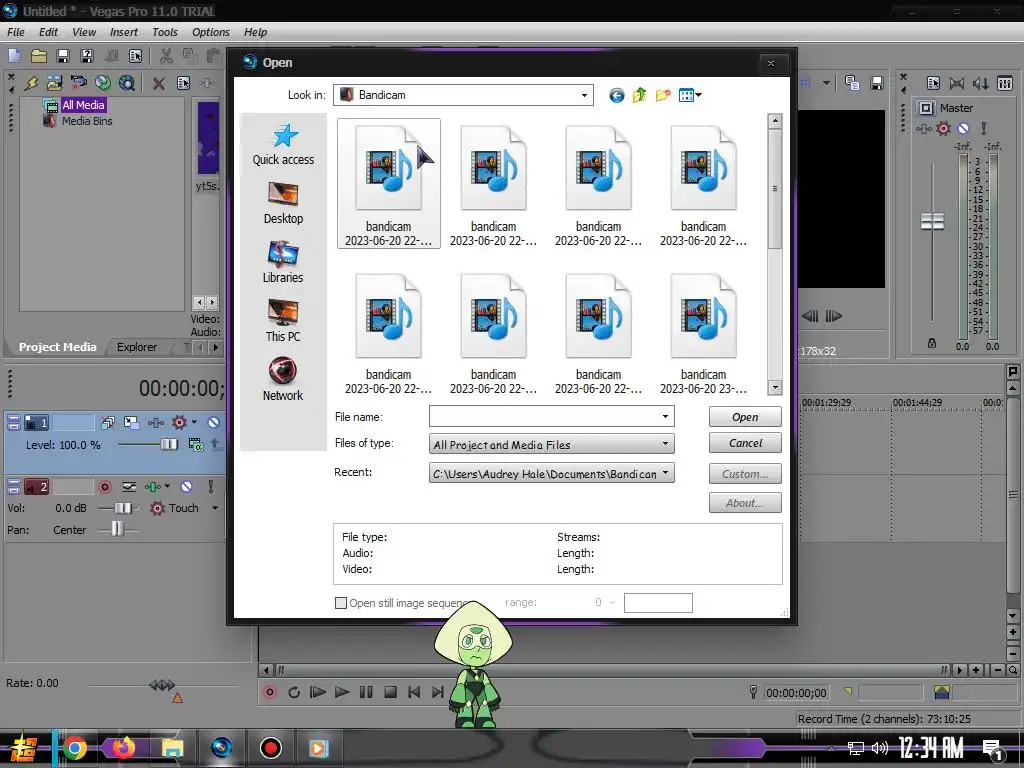Toggle Master bus mute icon
The width and height of the screenshot is (1024, 768).
pos(963,129)
